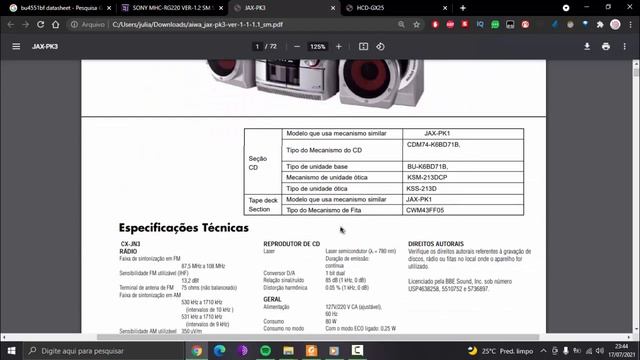Screen dimensions: 640x360
Task: Open the Chrome profile avatar
Action: tap(615, 24)
